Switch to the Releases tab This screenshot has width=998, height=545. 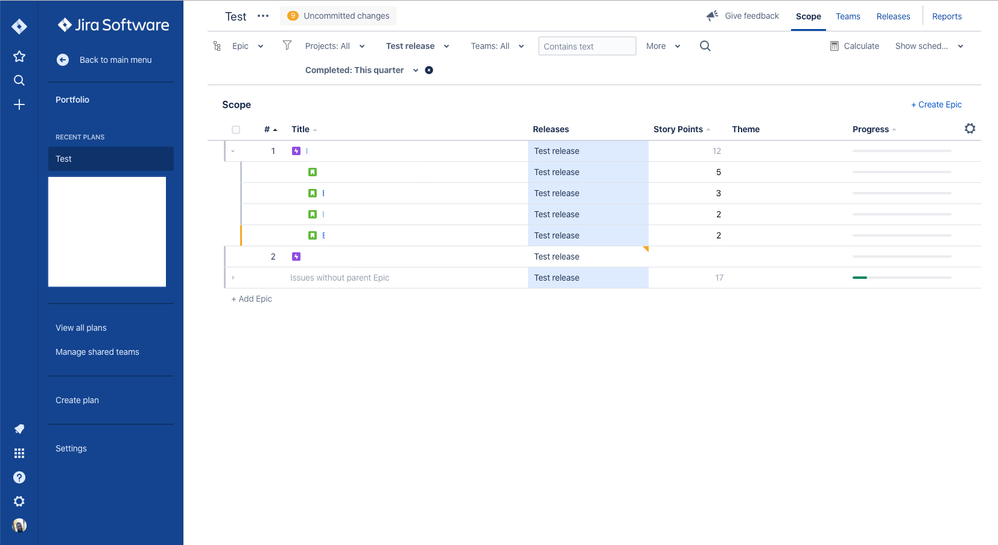[x=893, y=16]
